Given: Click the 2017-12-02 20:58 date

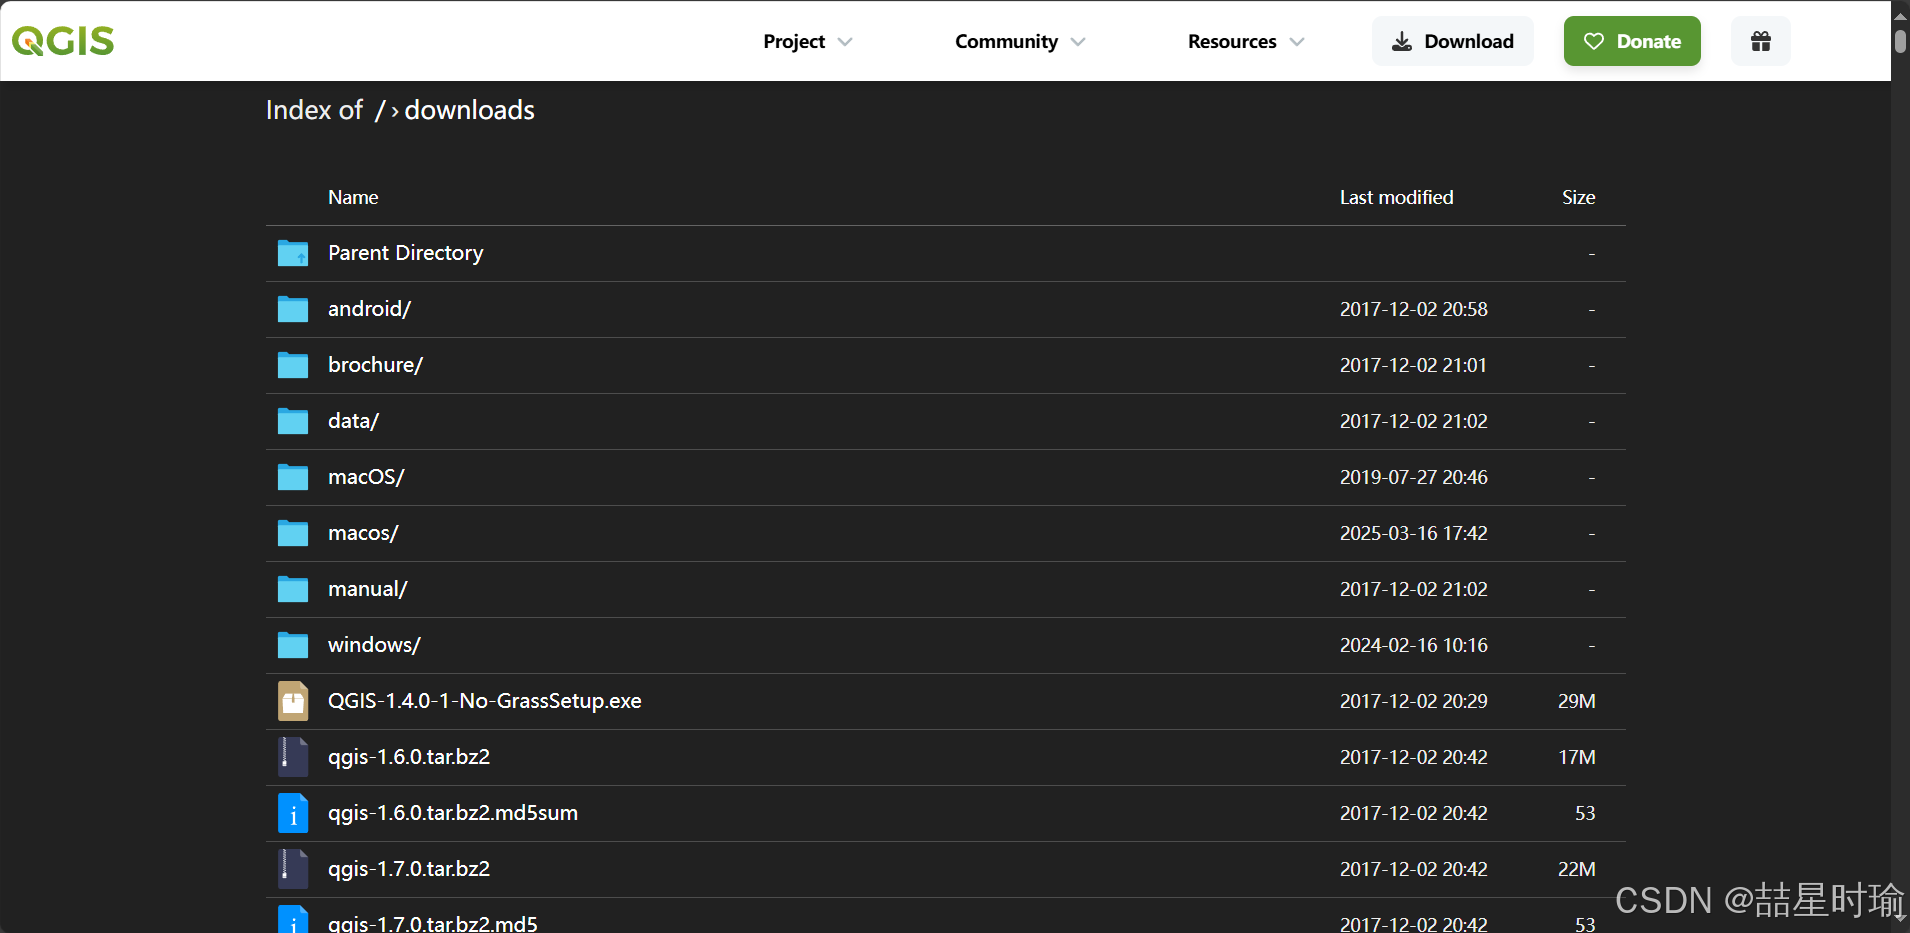Looking at the screenshot, I should 1414,309.
